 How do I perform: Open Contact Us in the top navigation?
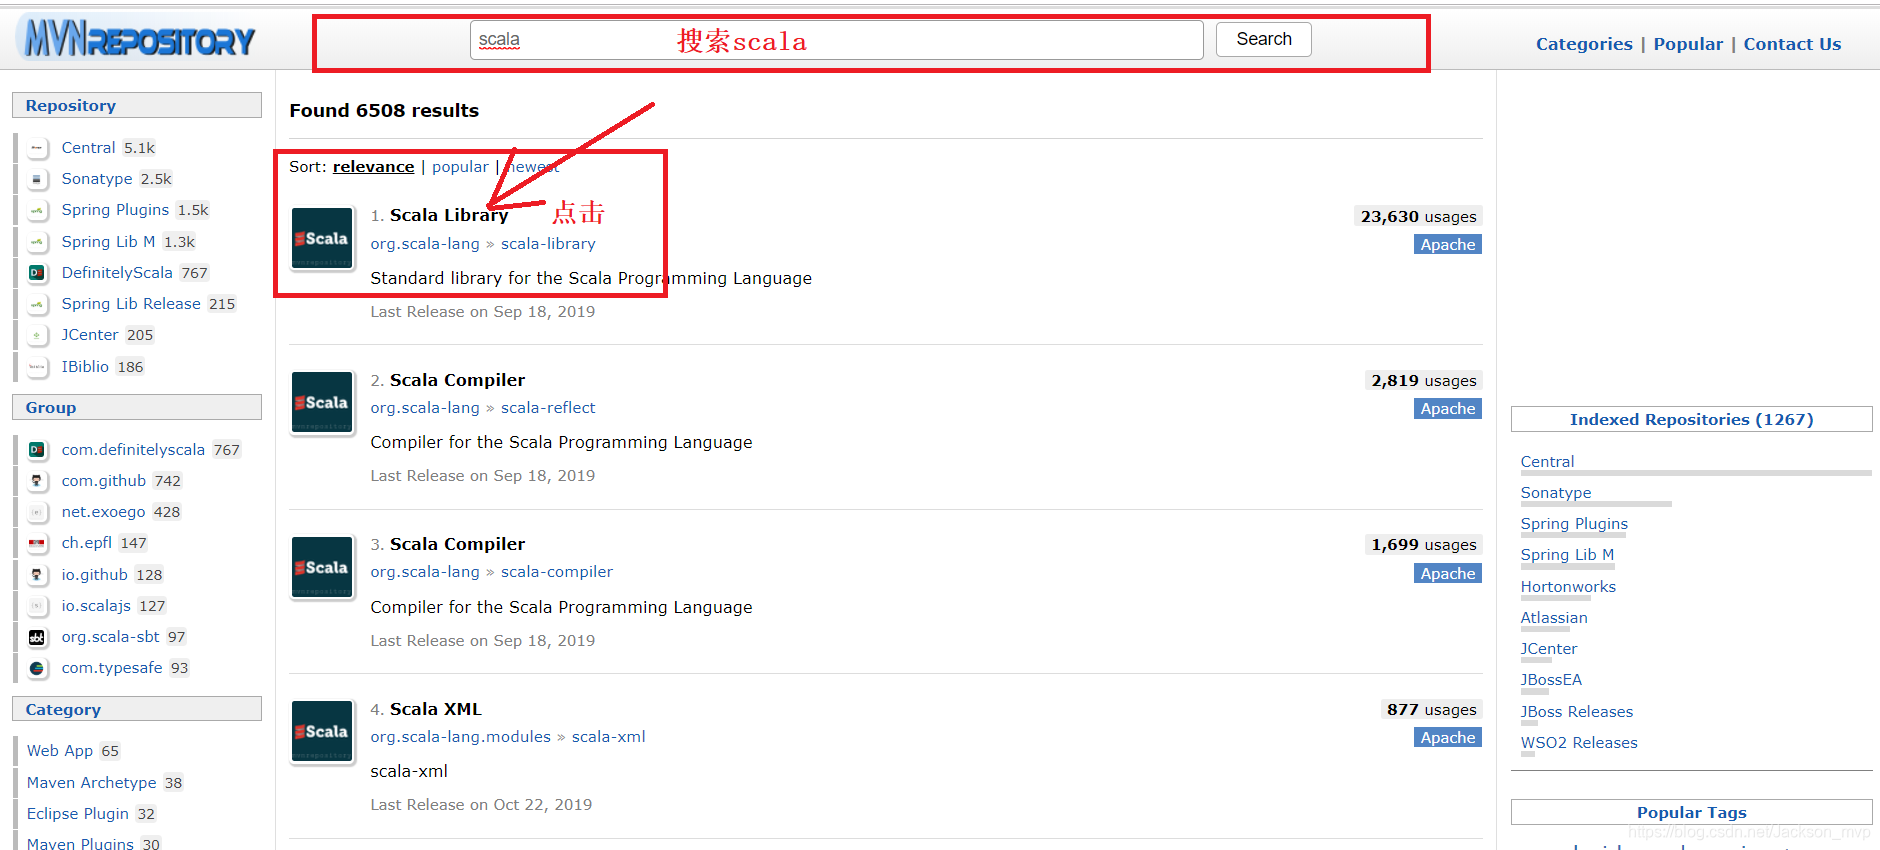(1792, 44)
